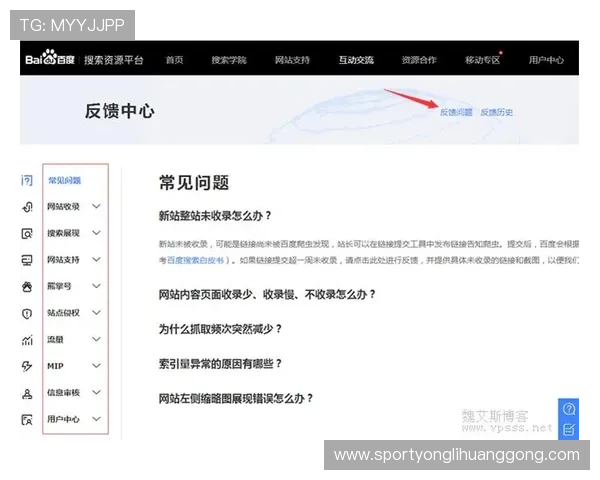Image resolution: width=600 pixels, height=480 pixels.
Task: Click the 反馈历史 link
Action: pos(497,112)
